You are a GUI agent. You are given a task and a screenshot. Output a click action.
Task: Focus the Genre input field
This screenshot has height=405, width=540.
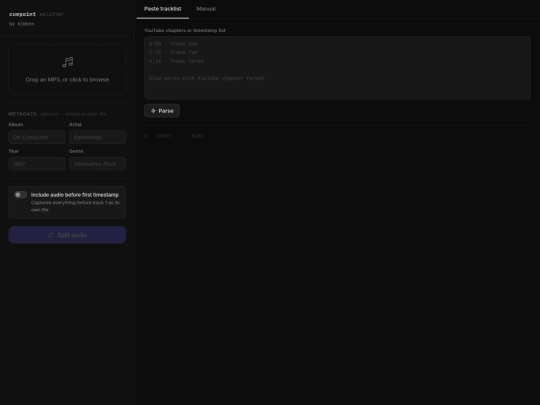[97, 164]
